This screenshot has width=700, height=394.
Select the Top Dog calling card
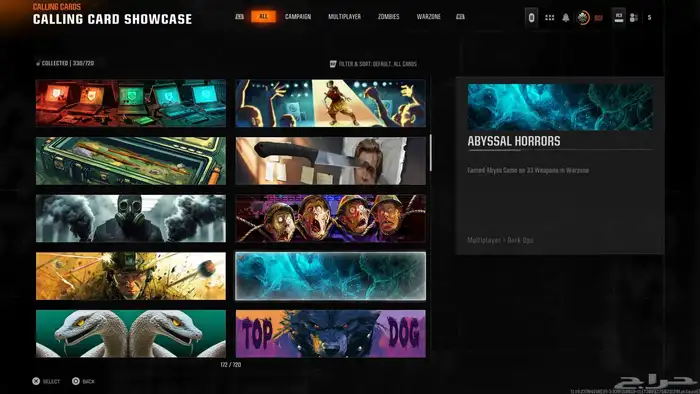click(330, 334)
